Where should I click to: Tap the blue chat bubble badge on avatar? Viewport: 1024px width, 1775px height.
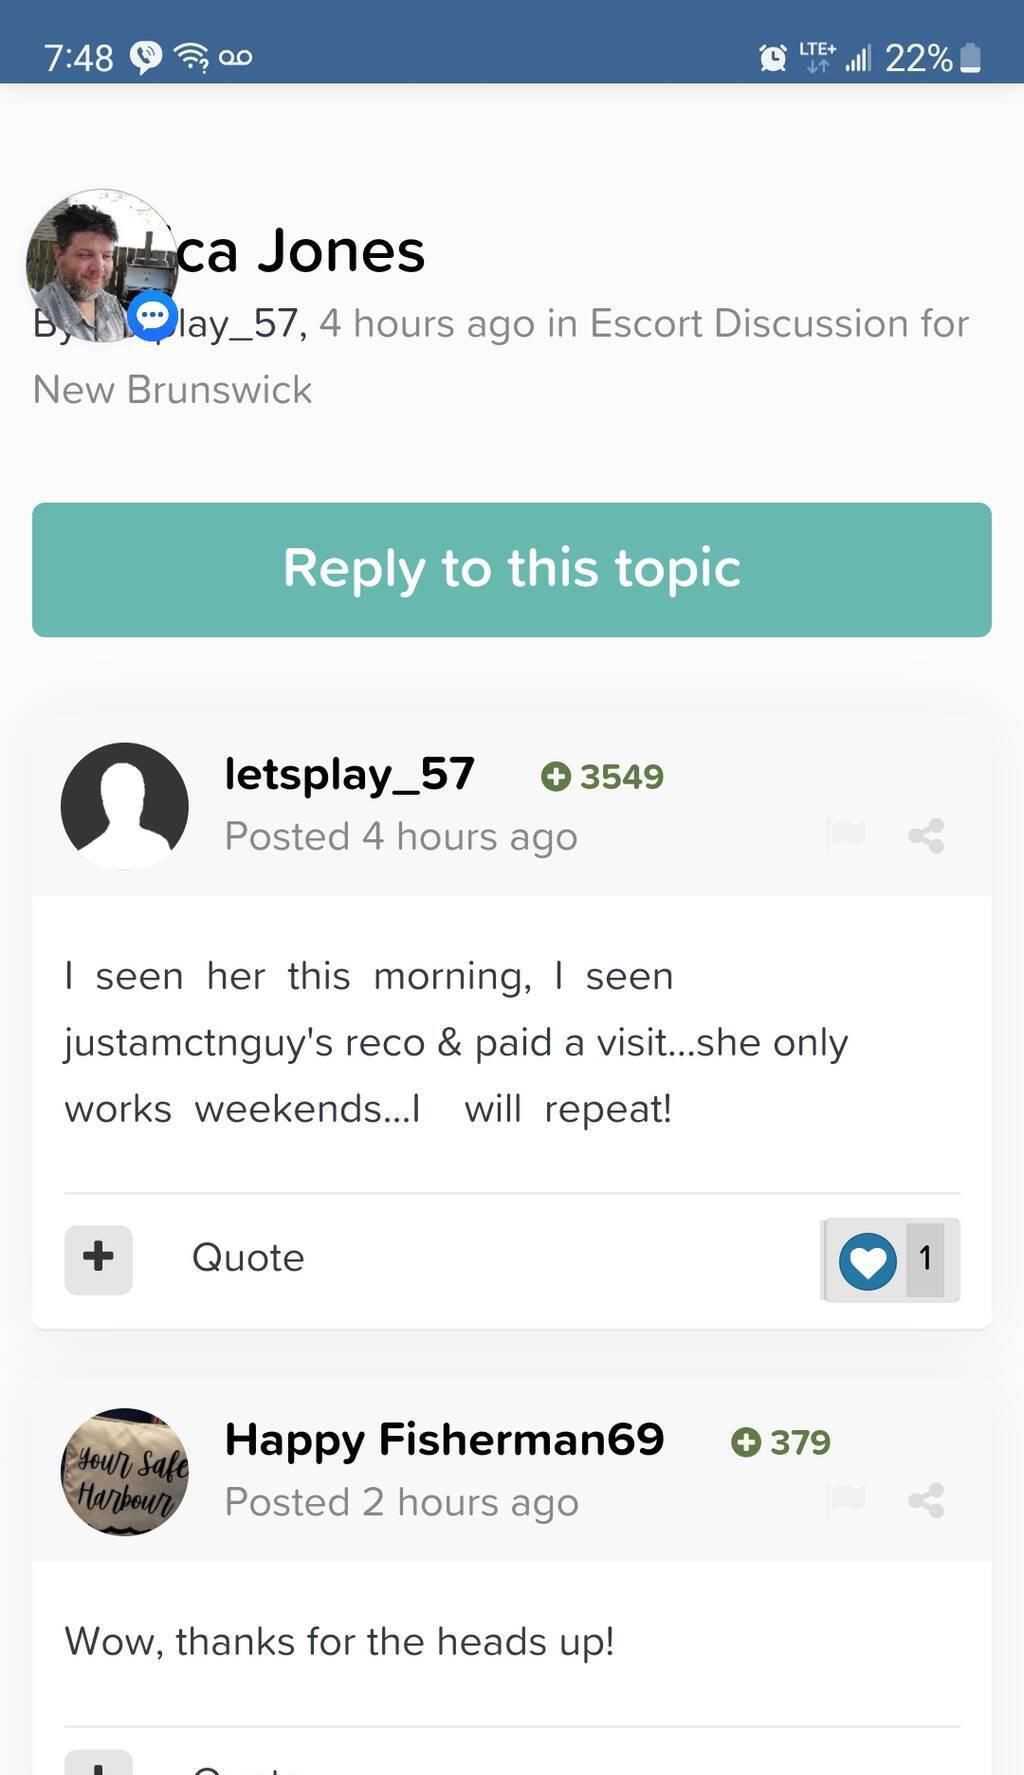[x=153, y=317]
